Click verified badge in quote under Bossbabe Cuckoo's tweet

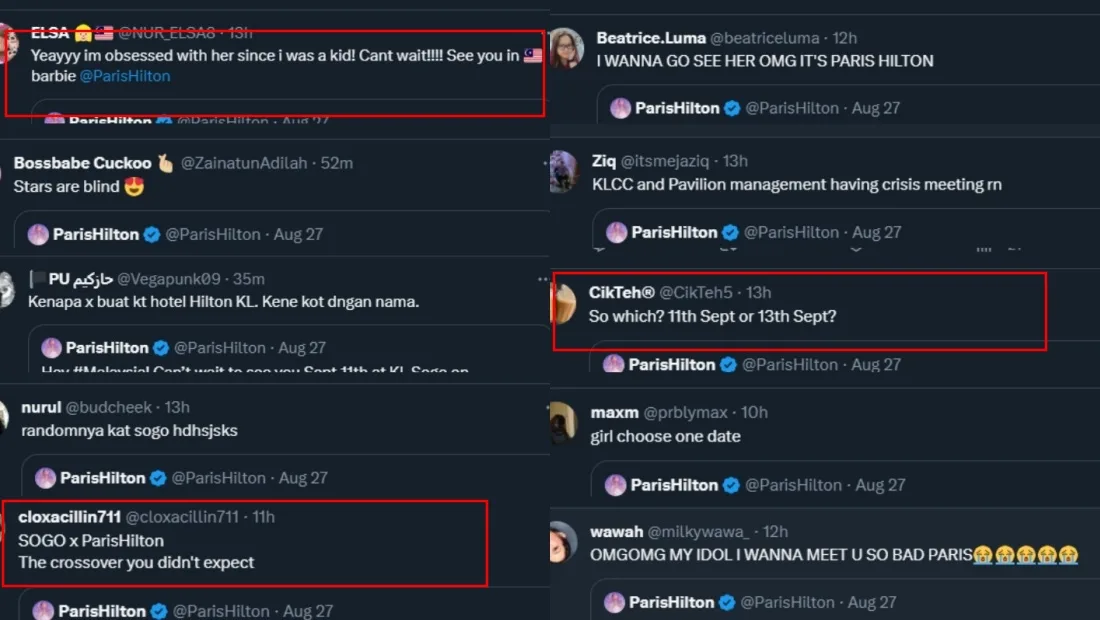[x=152, y=235]
